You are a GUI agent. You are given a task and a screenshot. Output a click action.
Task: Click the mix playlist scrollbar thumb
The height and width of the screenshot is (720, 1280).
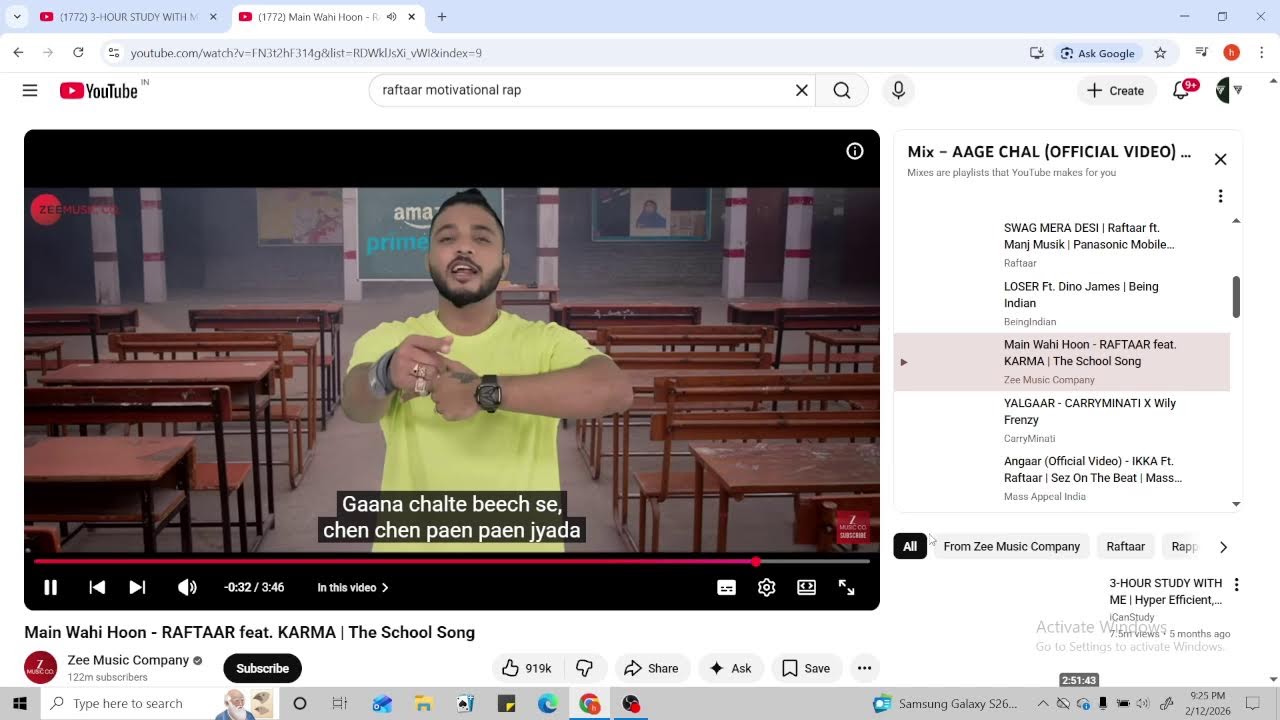coord(1236,297)
